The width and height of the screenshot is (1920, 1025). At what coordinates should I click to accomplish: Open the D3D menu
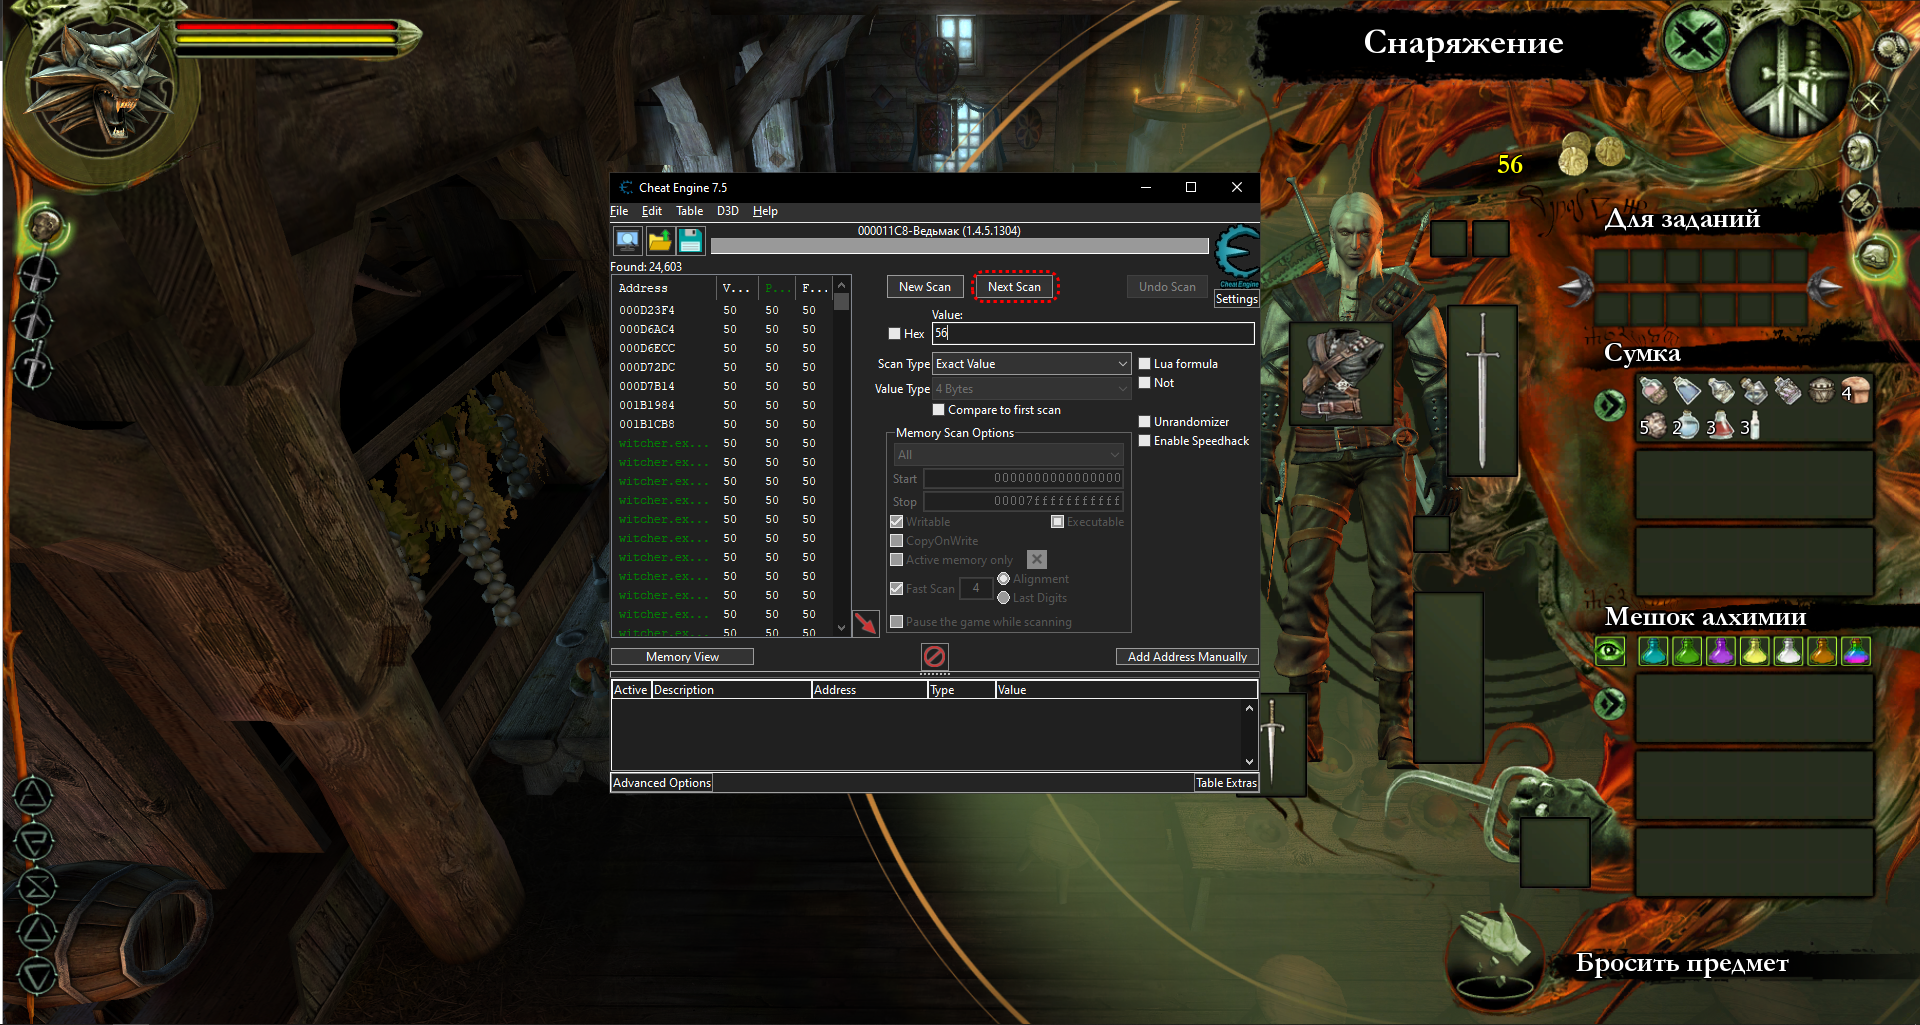tap(727, 211)
